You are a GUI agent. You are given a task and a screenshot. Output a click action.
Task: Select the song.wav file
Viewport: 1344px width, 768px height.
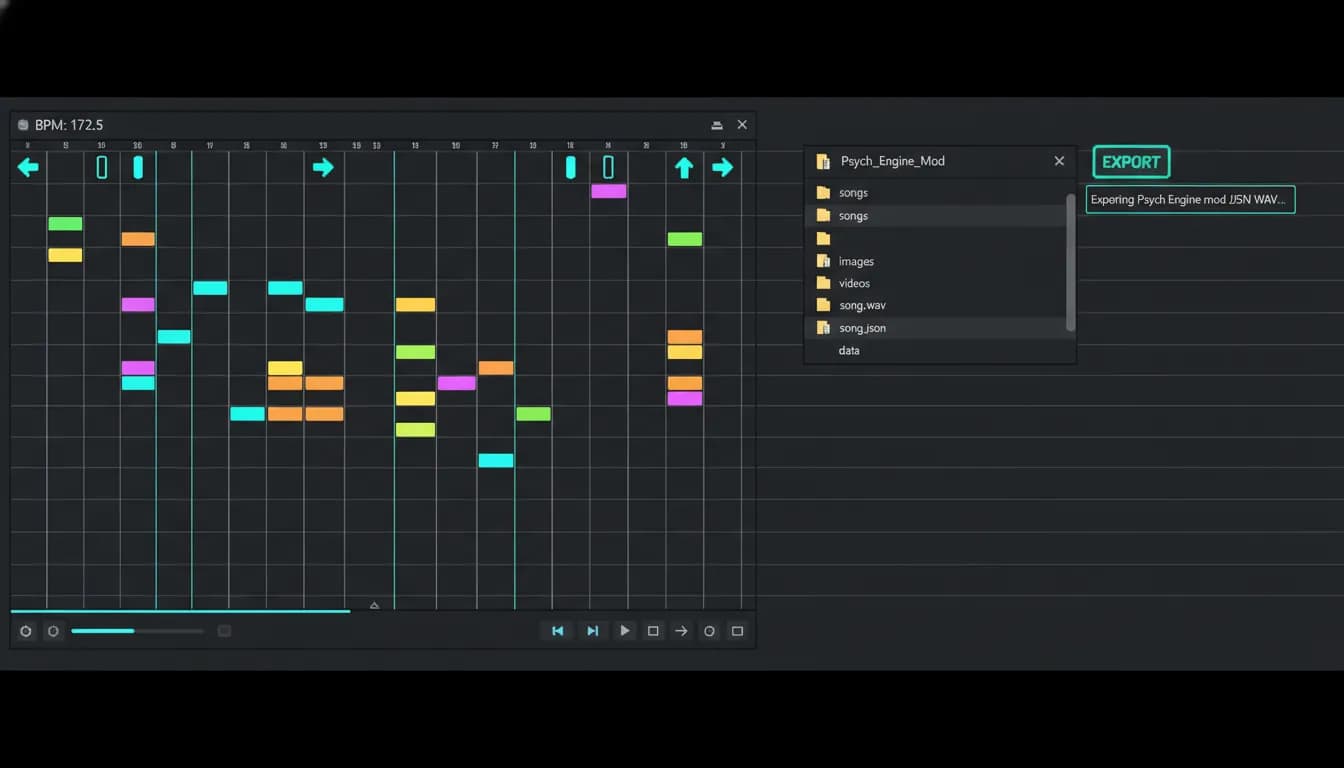[x=936, y=305]
